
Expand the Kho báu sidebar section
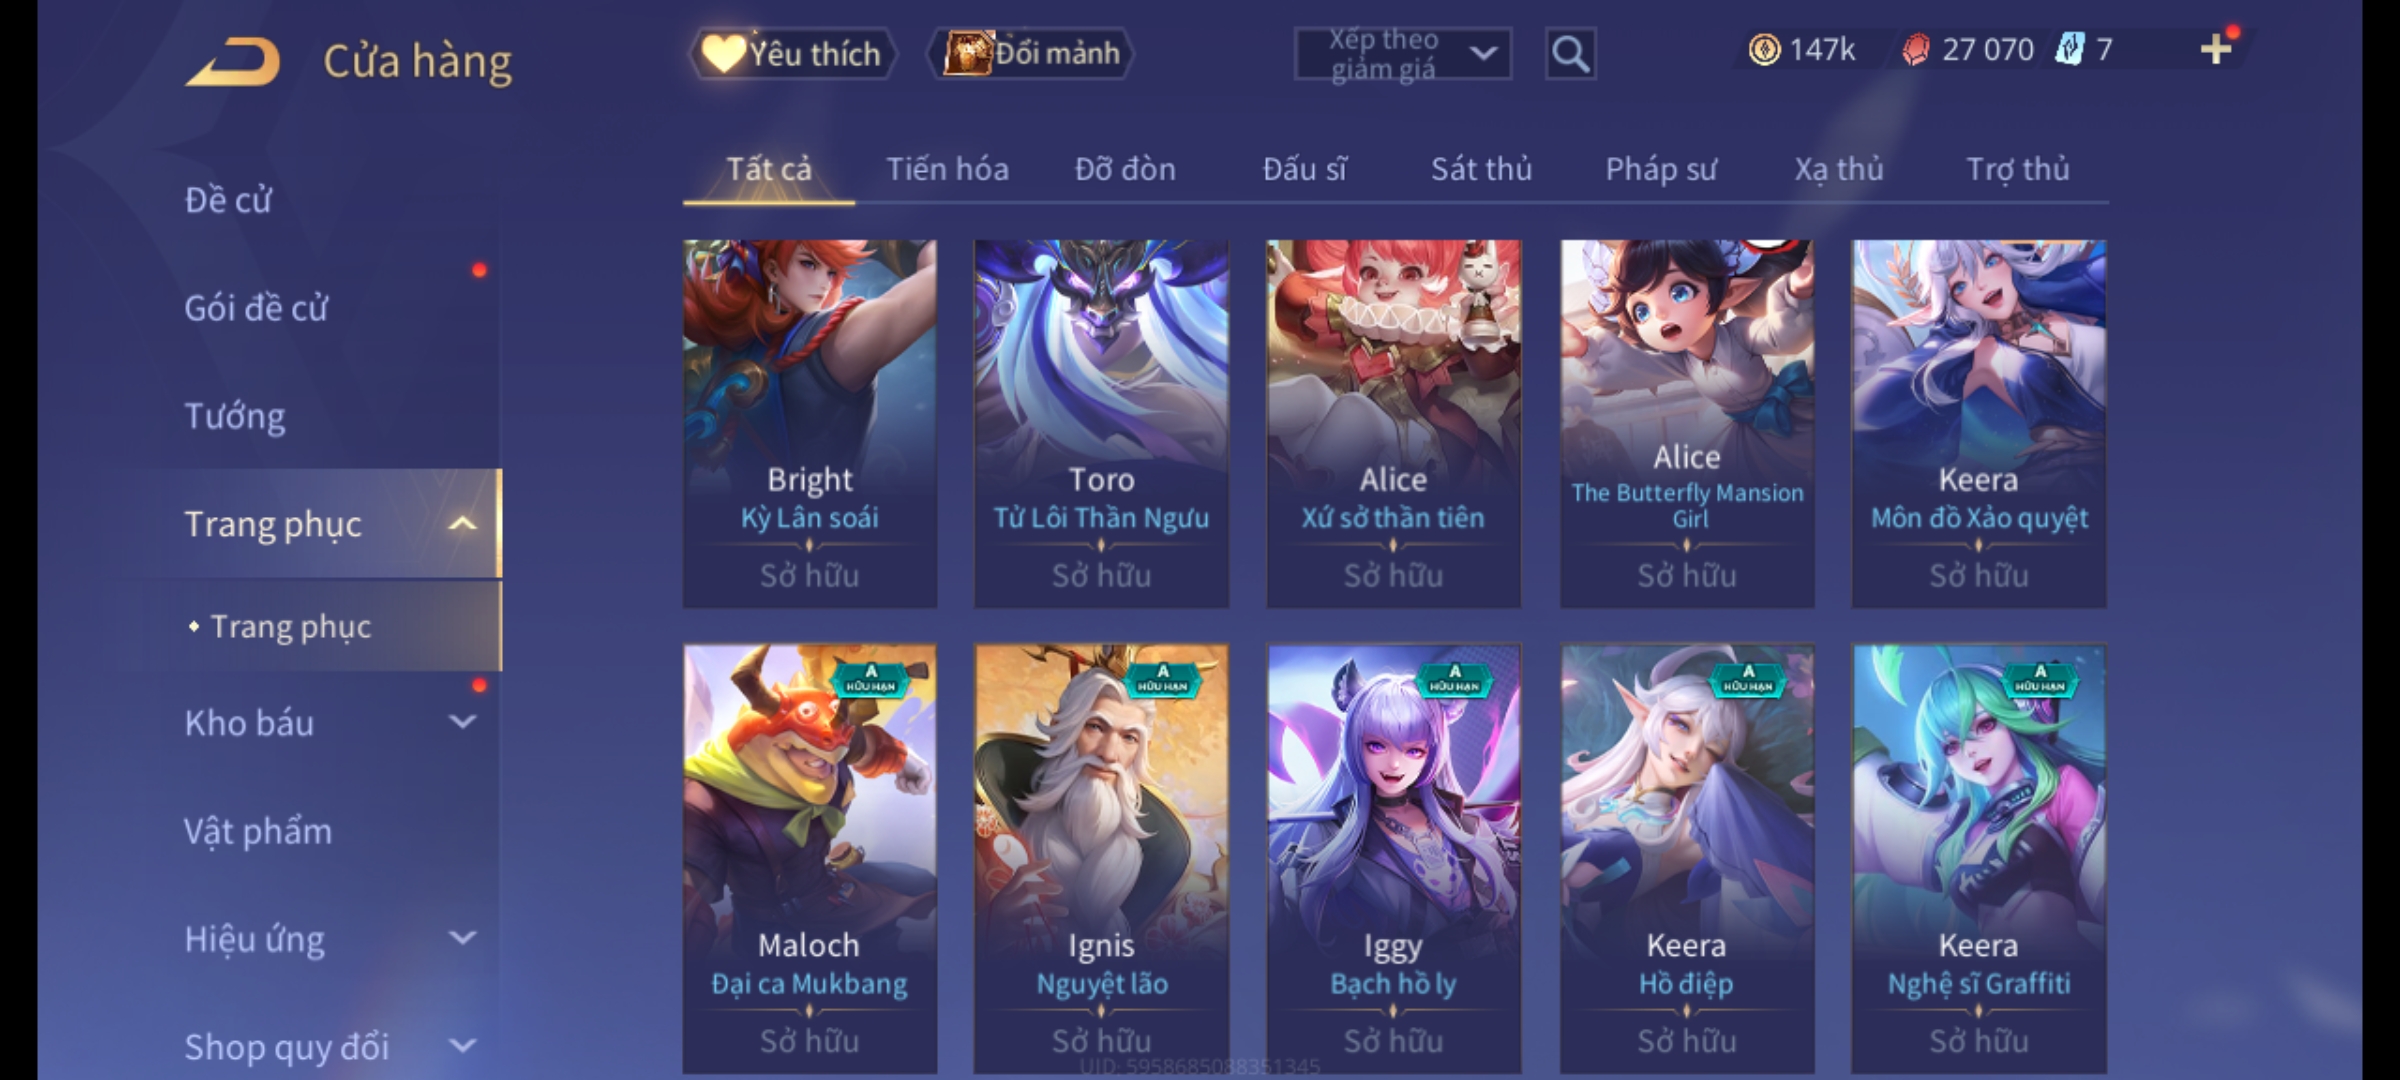pos(462,722)
